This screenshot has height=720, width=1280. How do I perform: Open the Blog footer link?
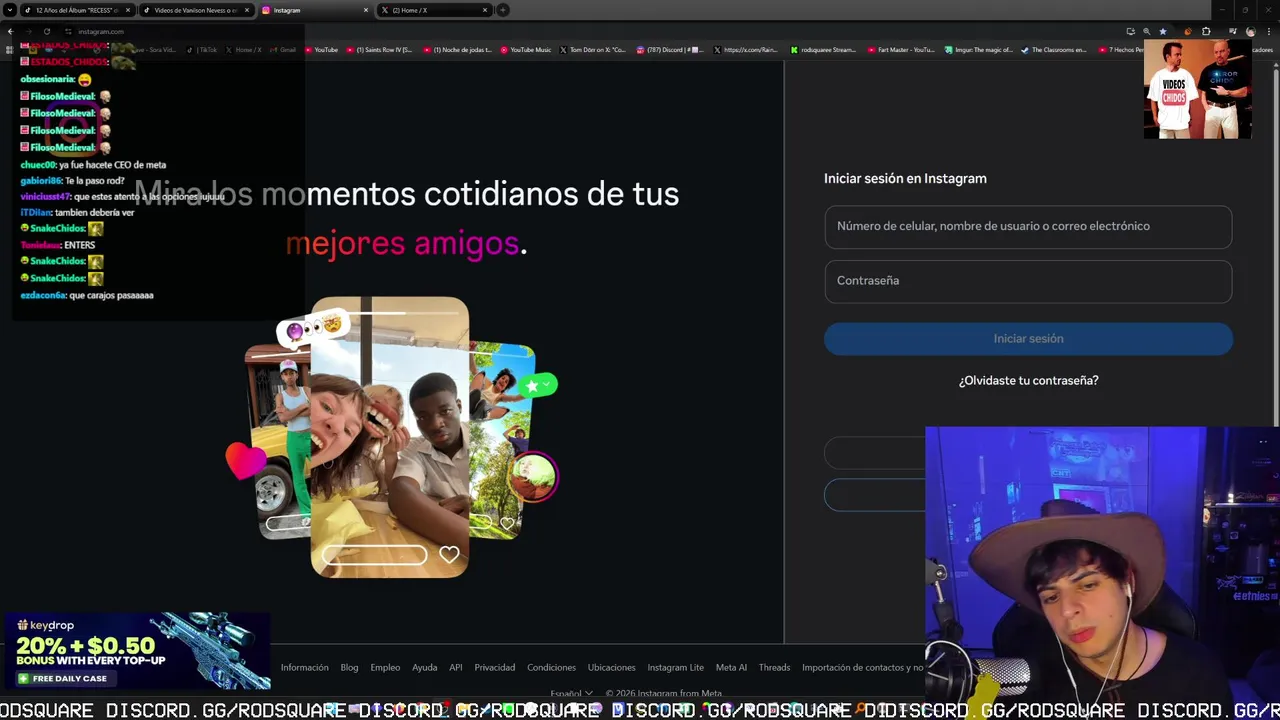(x=349, y=668)
